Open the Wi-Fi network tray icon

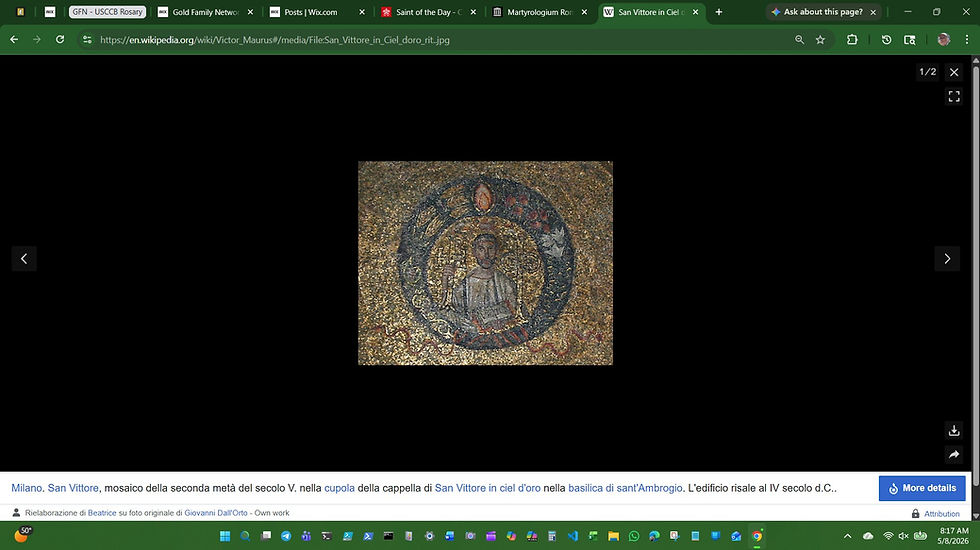coord(888,536)
